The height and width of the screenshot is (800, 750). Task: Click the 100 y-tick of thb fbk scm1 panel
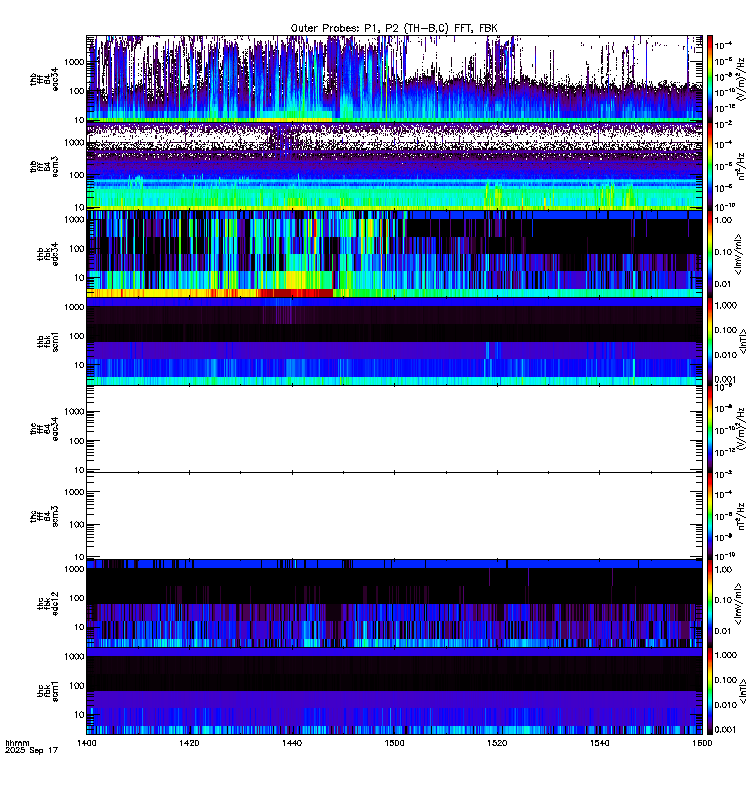pyautogui.click(x=77, y=336)
